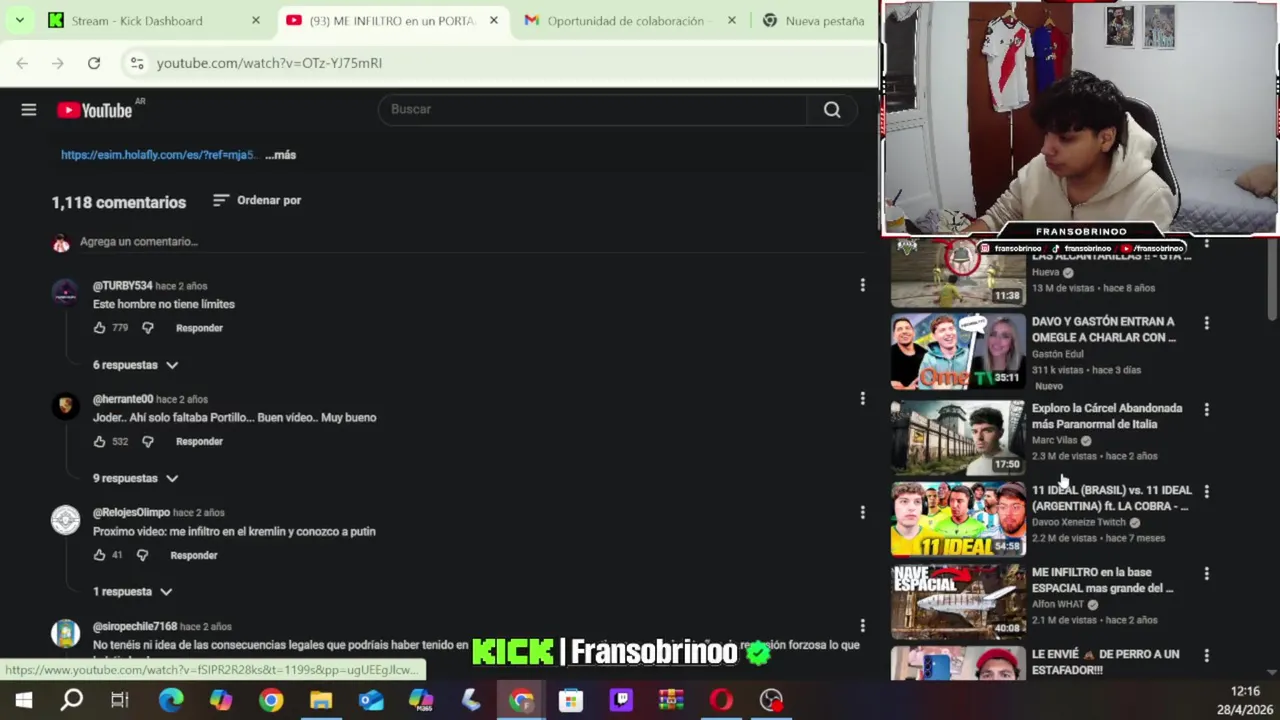Image resolution: width=1280 pixels, height=720 pixels.
Task: Open base ESPACIAL video thumbnail
Action: tap(958, 602)
